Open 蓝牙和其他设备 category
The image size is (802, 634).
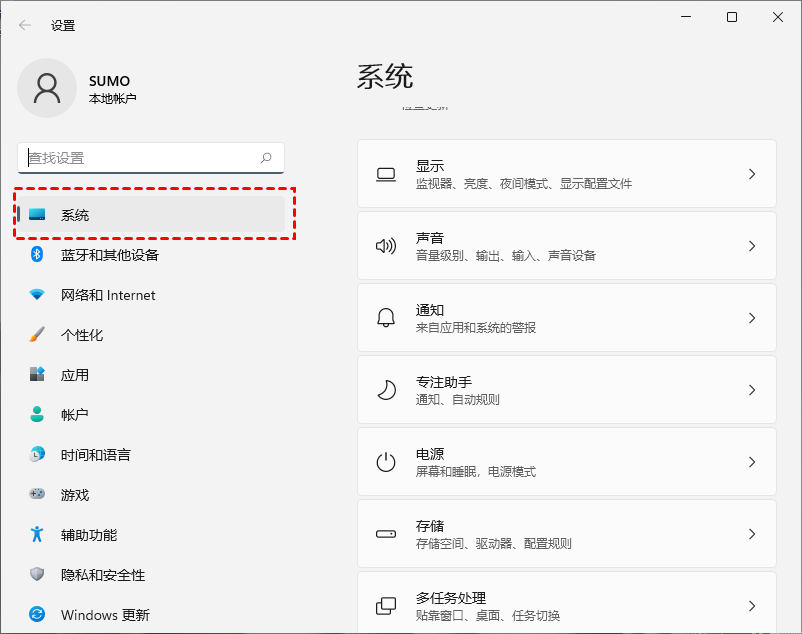point(151,255)
